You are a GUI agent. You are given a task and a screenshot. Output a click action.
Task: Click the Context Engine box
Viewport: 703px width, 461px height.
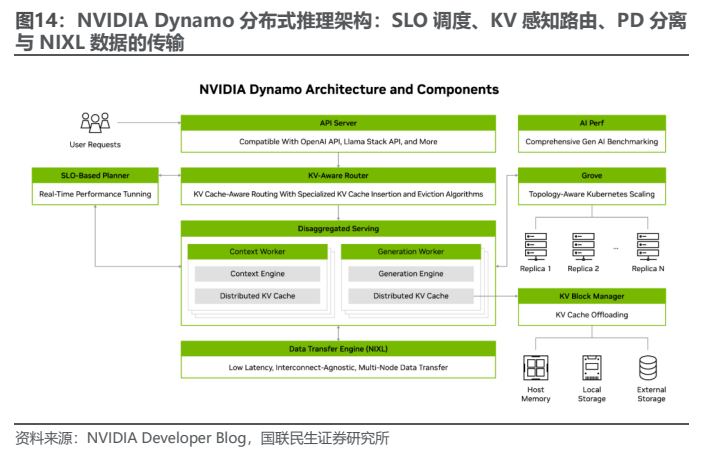click(257, 274)
